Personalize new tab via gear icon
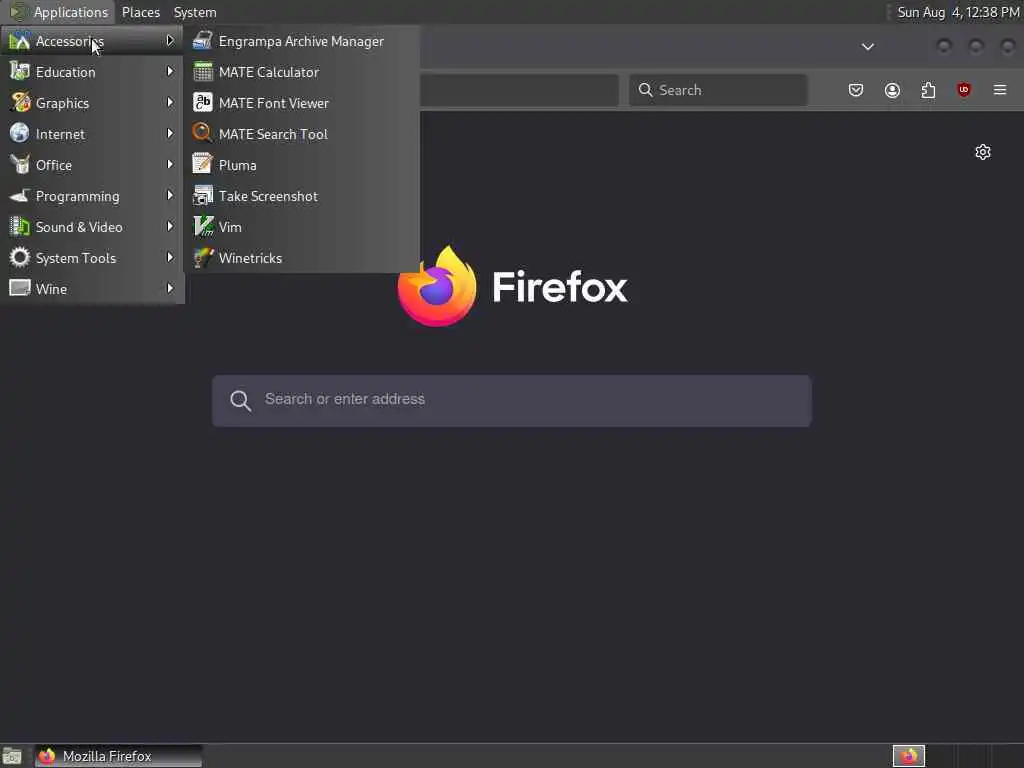The width and height of the screenshot is (1024, 768). click(x=983, y=152)
